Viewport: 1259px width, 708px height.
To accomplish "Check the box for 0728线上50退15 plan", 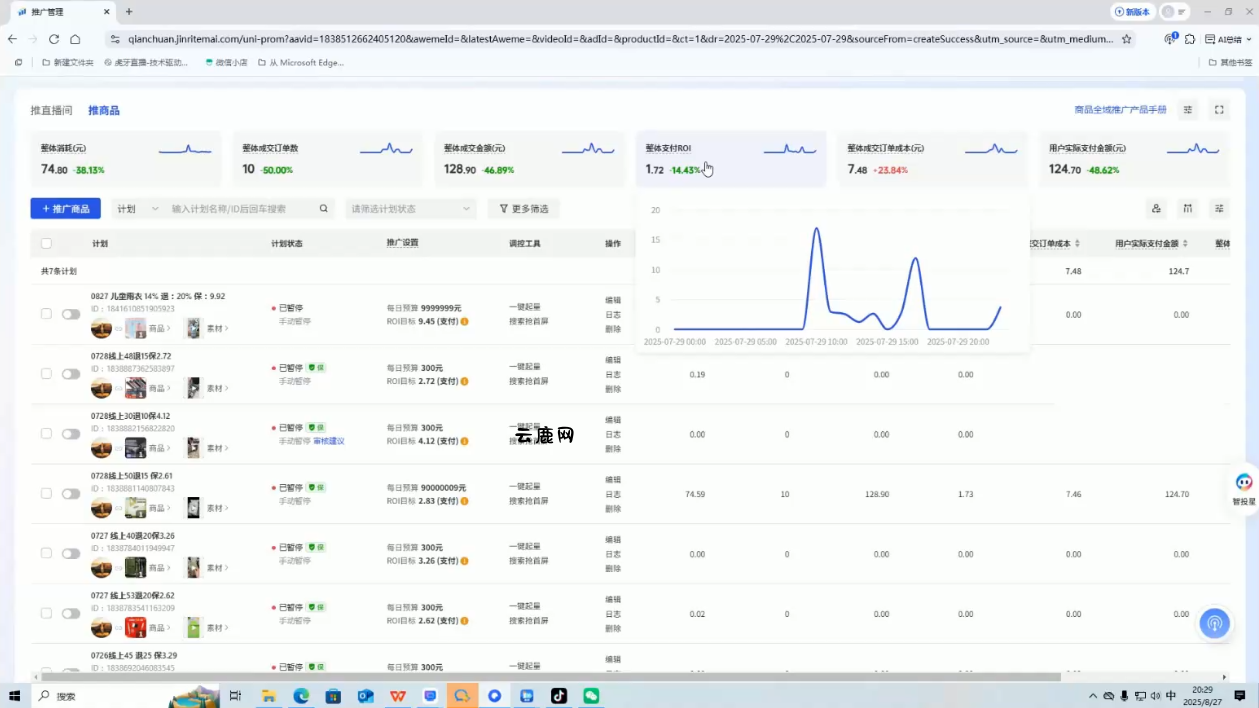I will click(46, 494).
